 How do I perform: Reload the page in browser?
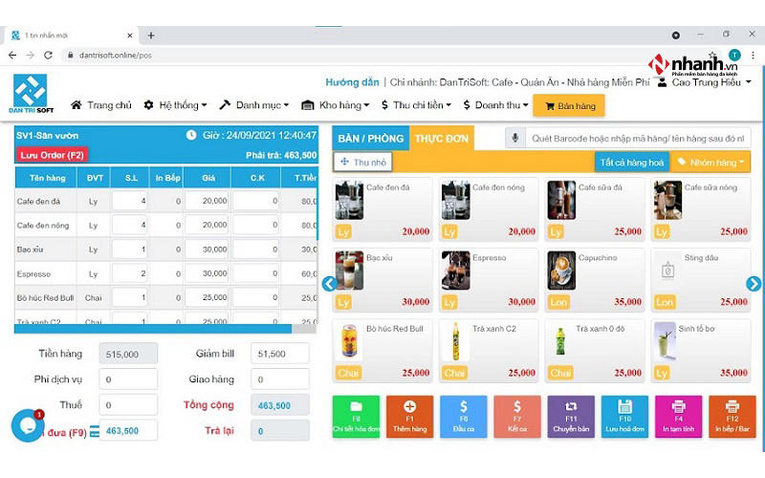(48, 55)
